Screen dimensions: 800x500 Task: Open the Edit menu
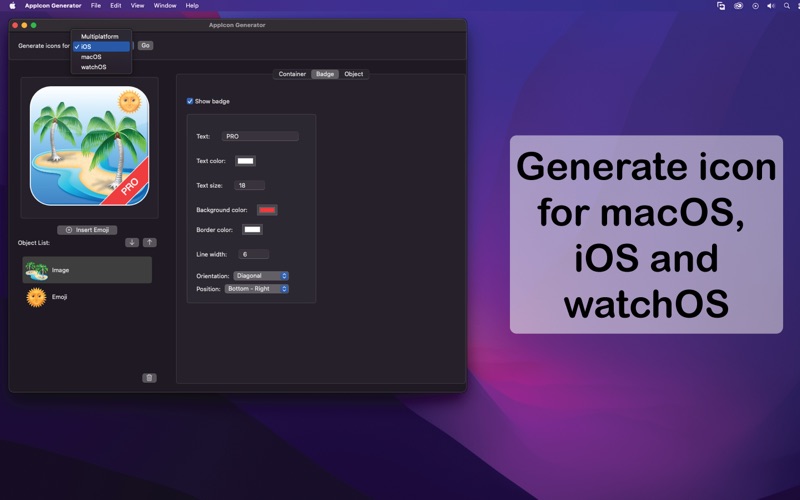116,6
